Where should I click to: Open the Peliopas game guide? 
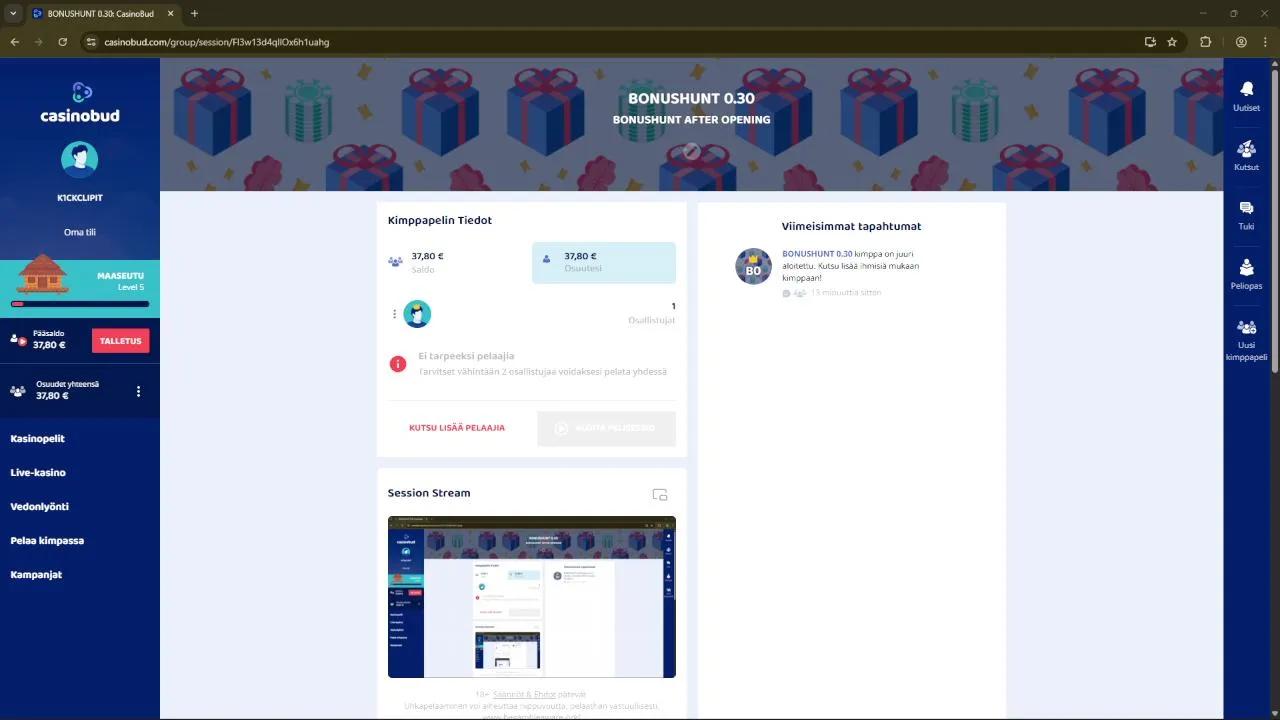point(1246,274)
